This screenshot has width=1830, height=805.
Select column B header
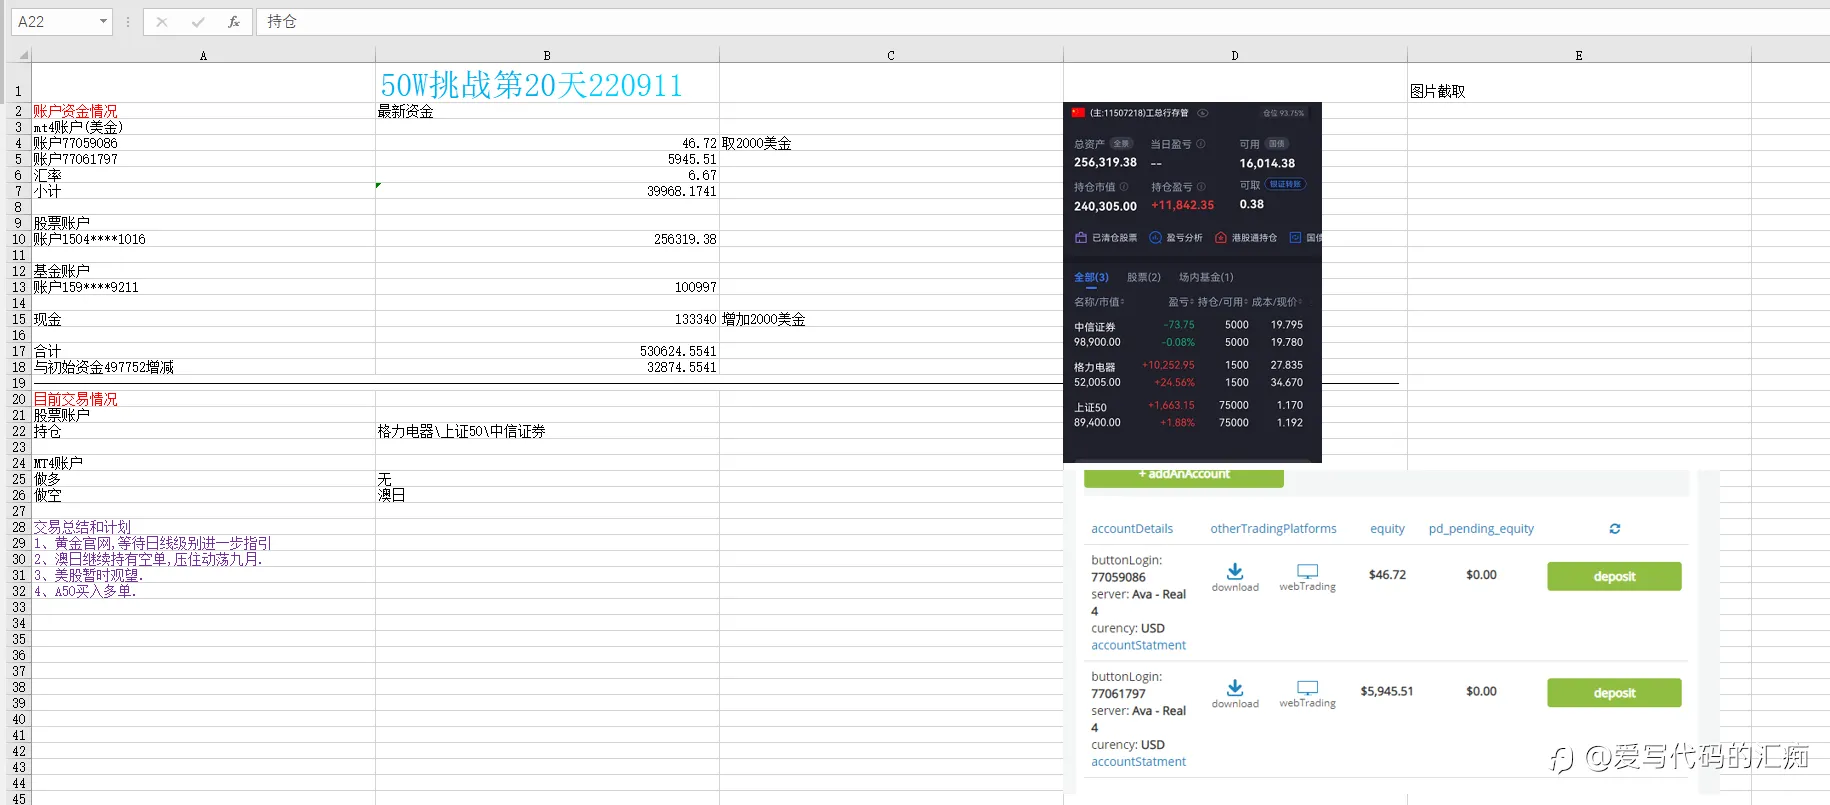(547, 55)
